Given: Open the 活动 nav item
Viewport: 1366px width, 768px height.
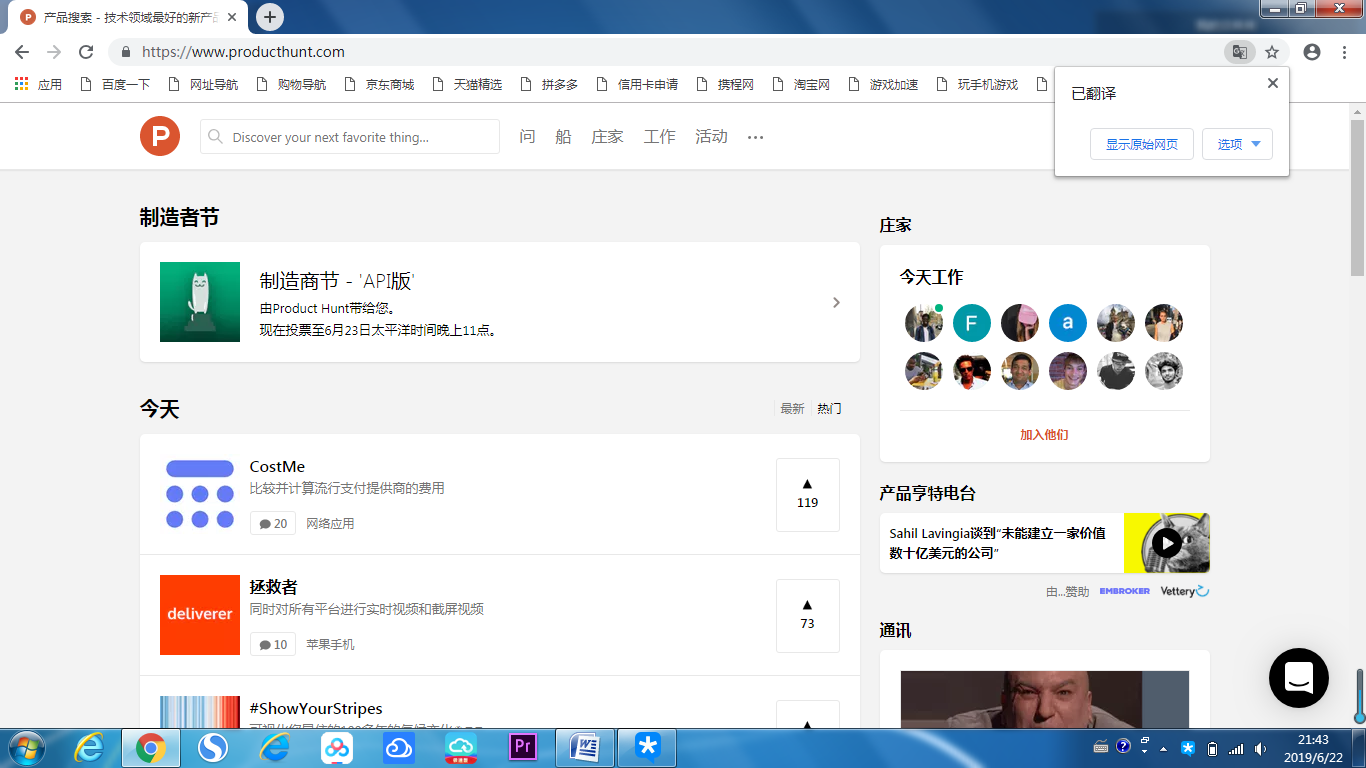Looking at the screenshot, I should (x=711, y=137).
